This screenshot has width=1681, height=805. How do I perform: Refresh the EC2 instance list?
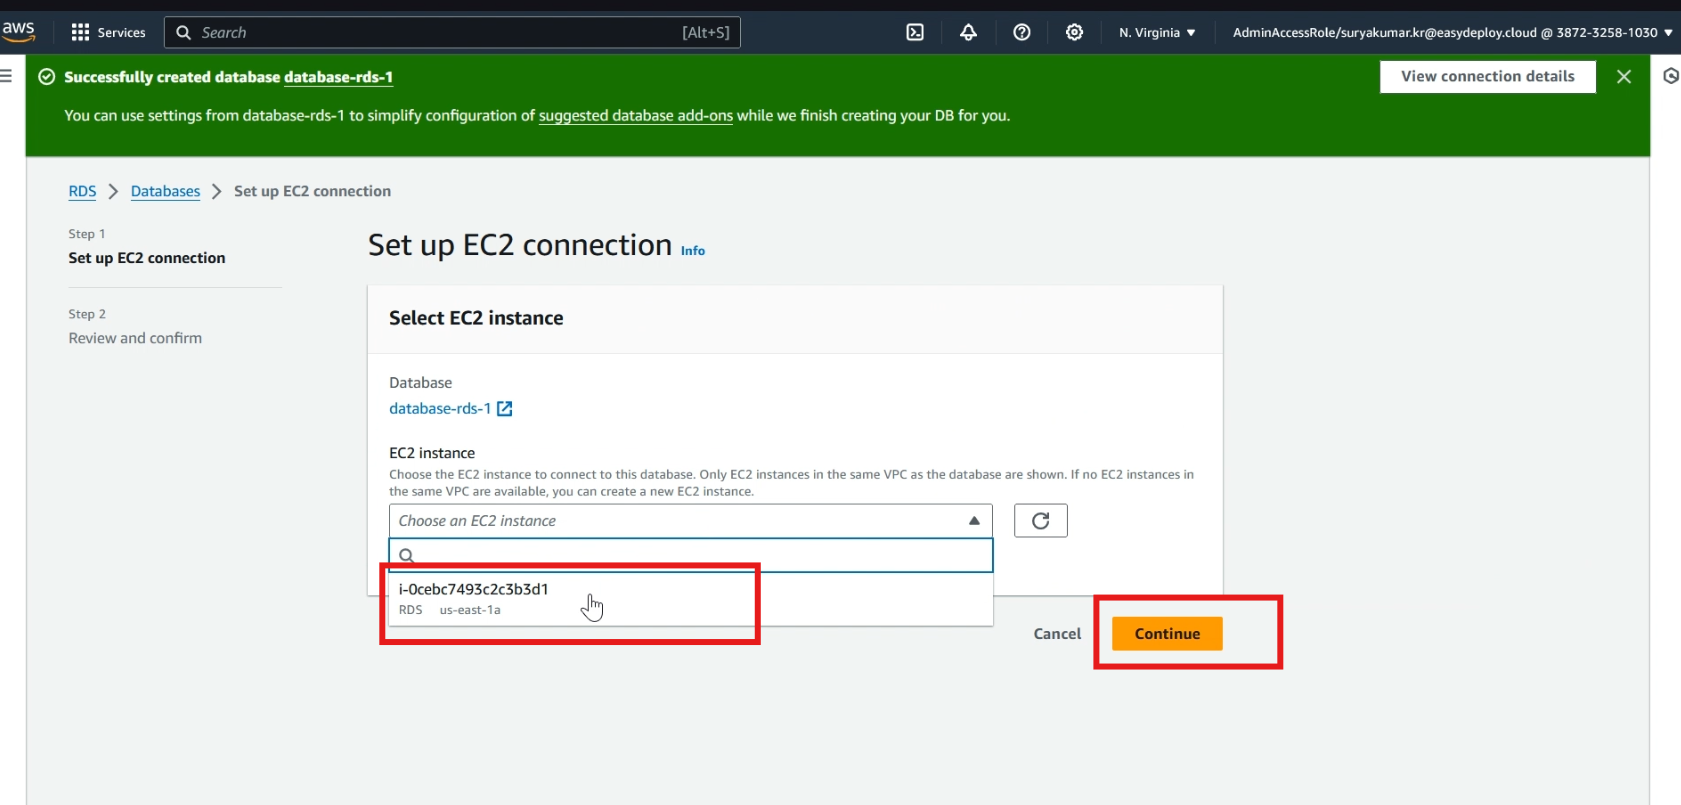(x=1041, y=521)
